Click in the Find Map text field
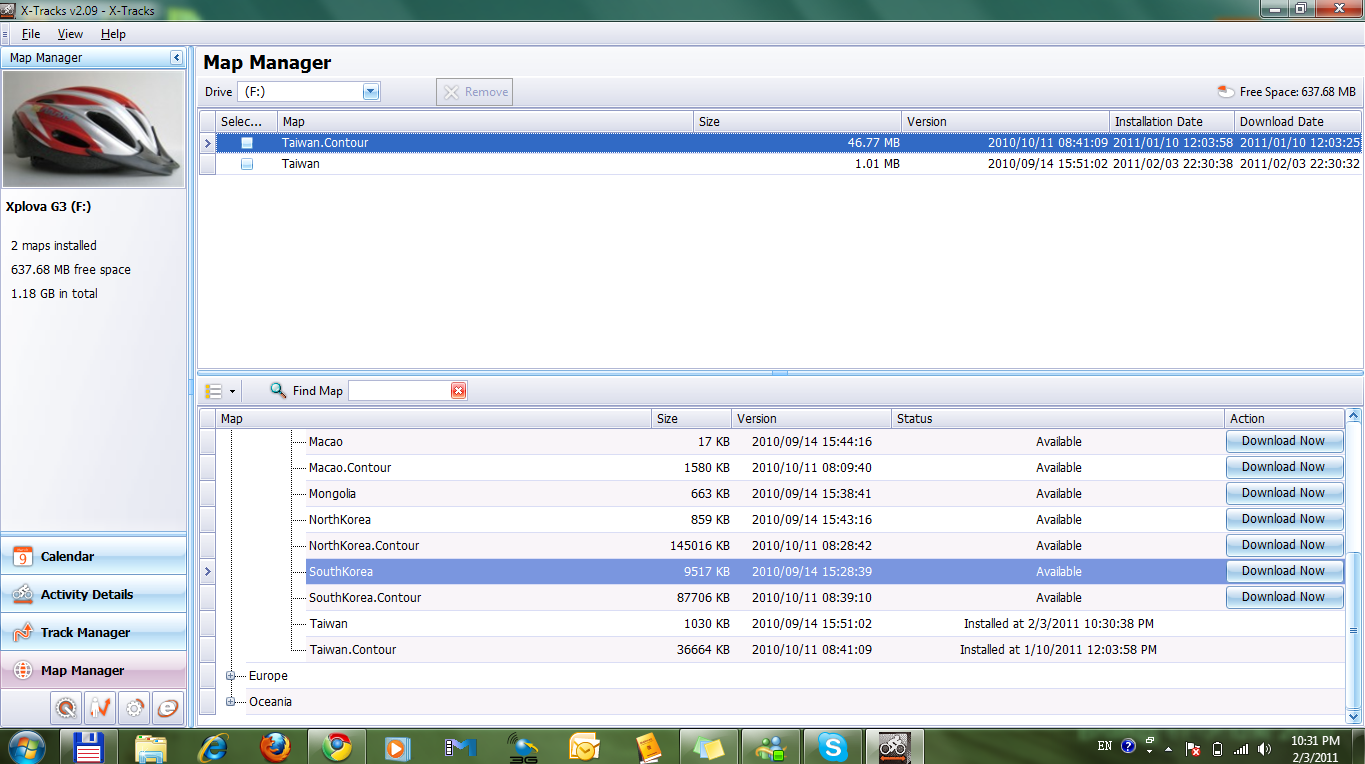Viewport: 1365px width, 764px height. point(399,391)
